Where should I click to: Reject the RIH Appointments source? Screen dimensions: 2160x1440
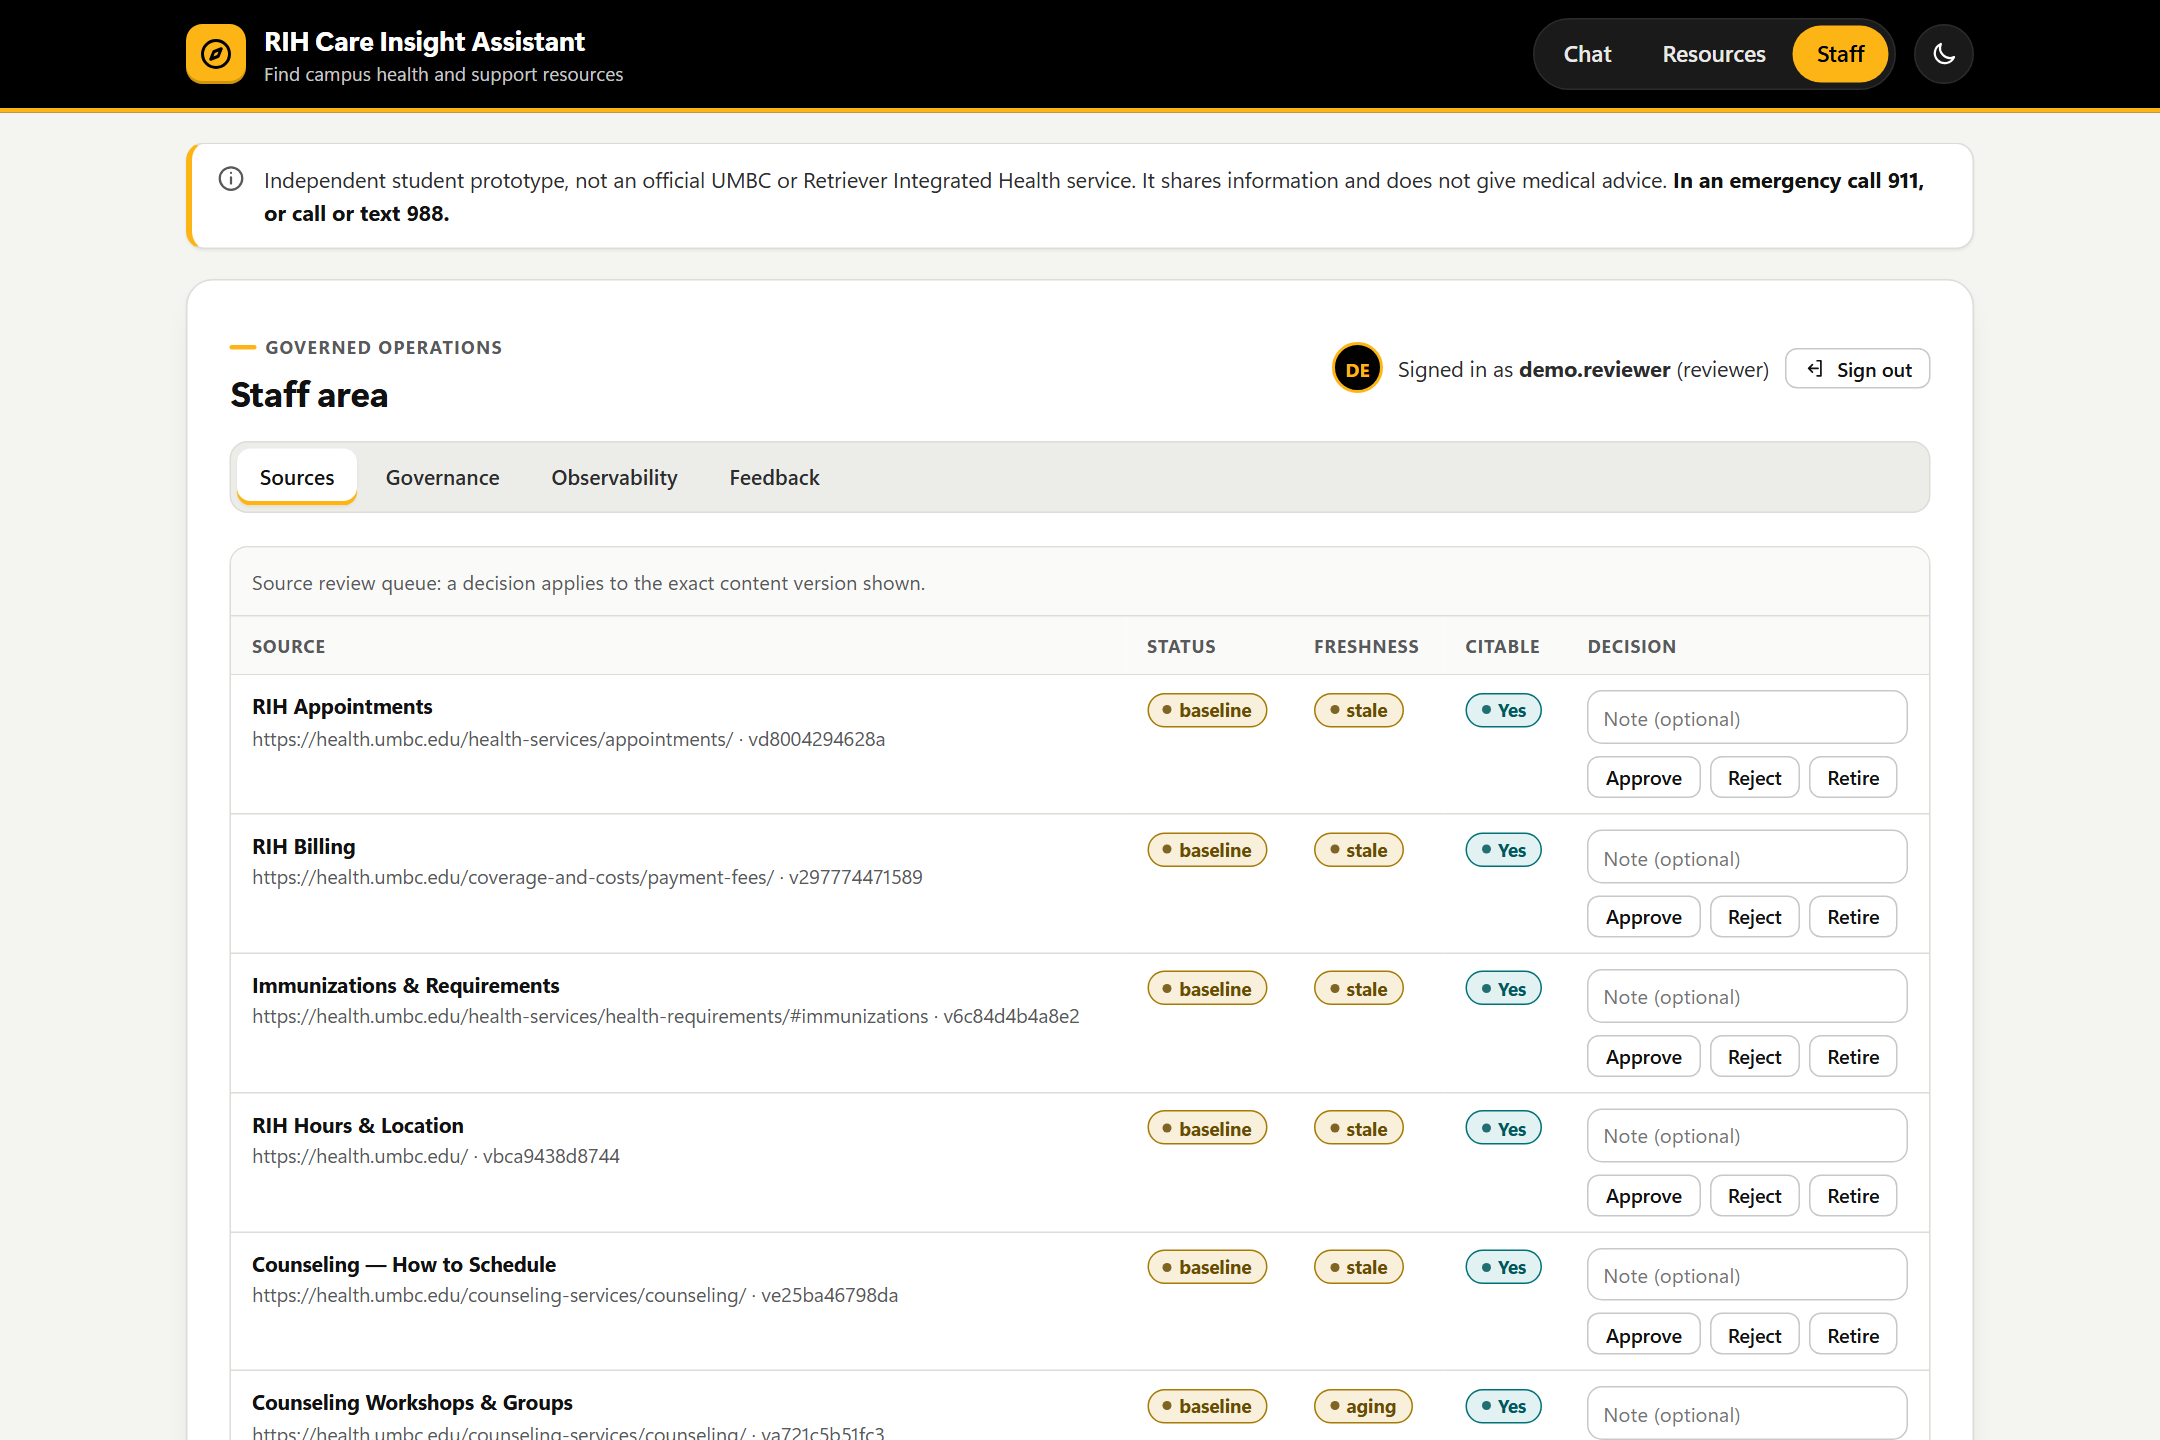pos(1754,778)
